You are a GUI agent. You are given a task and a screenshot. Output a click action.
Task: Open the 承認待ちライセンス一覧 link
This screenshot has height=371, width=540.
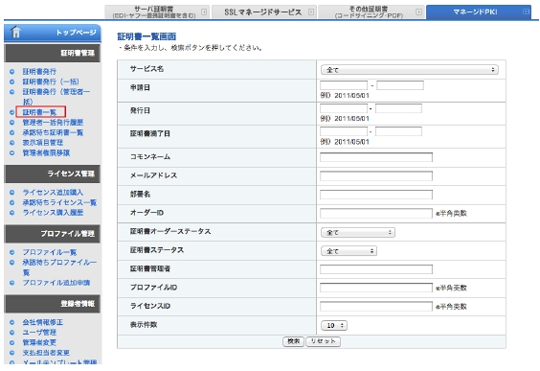tap(60, 202)
